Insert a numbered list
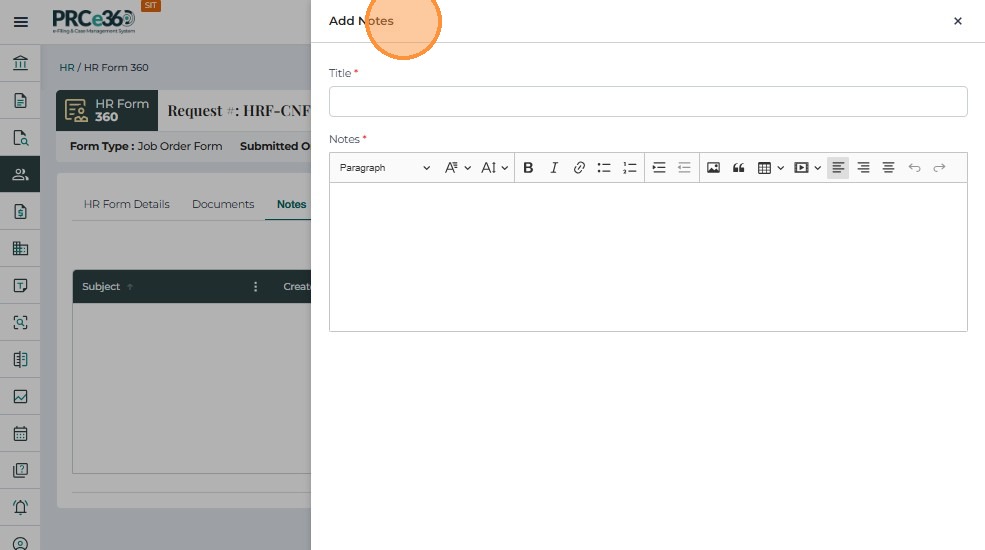This screenshot has width=985, height=550. tap(629, 168)
